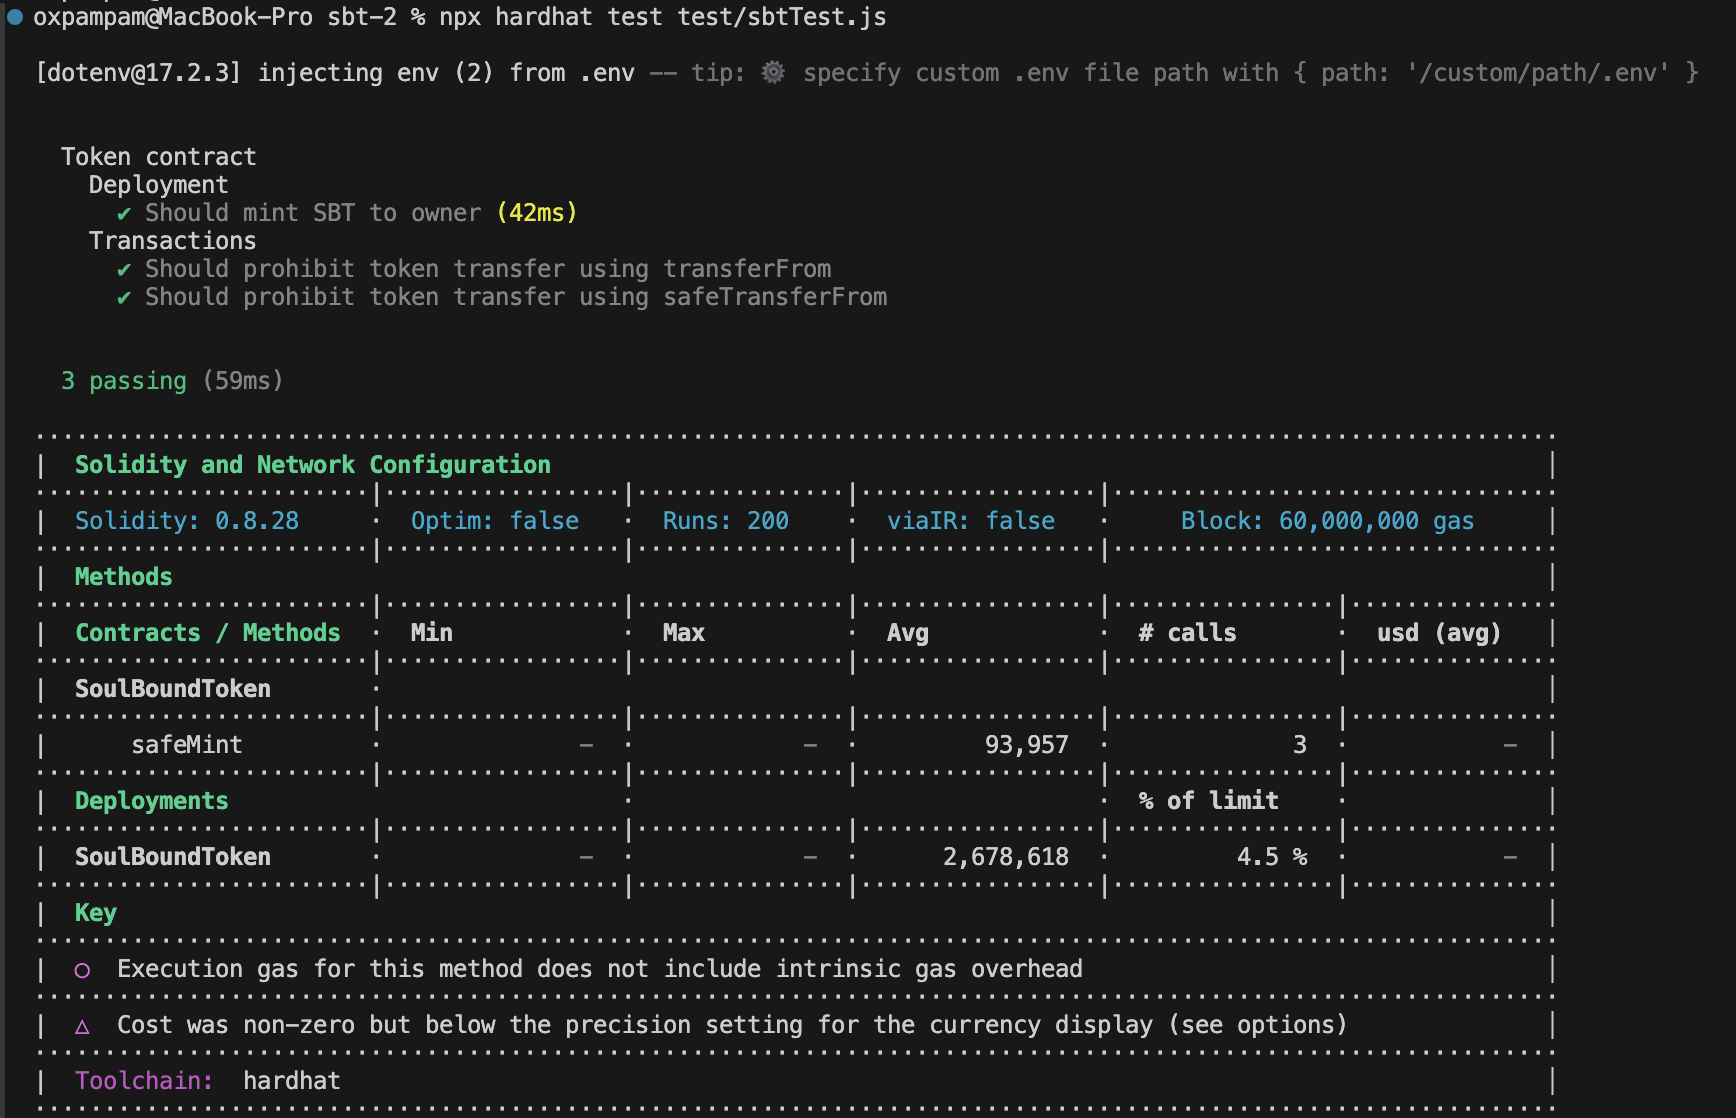
Task: Click the yellow (42ms) test duration
Action: coord(536,213)
